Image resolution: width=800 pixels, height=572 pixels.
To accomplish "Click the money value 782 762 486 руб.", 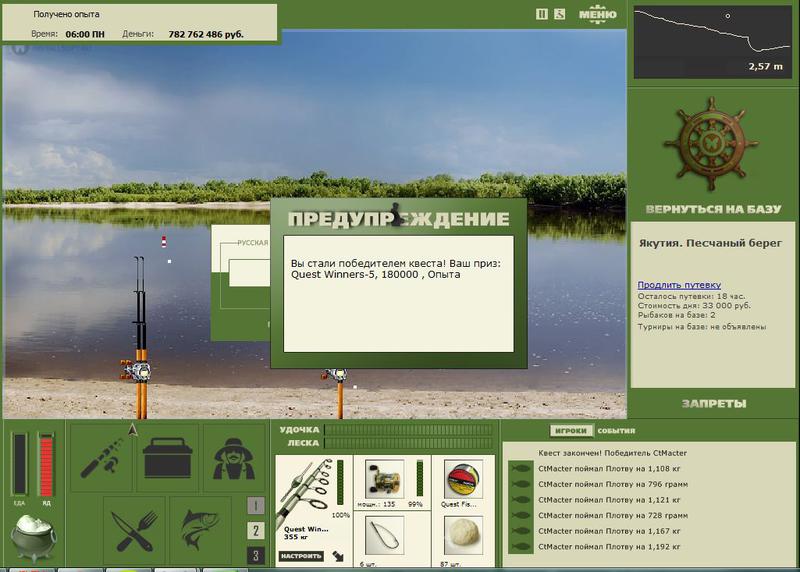I will (206, 34).
